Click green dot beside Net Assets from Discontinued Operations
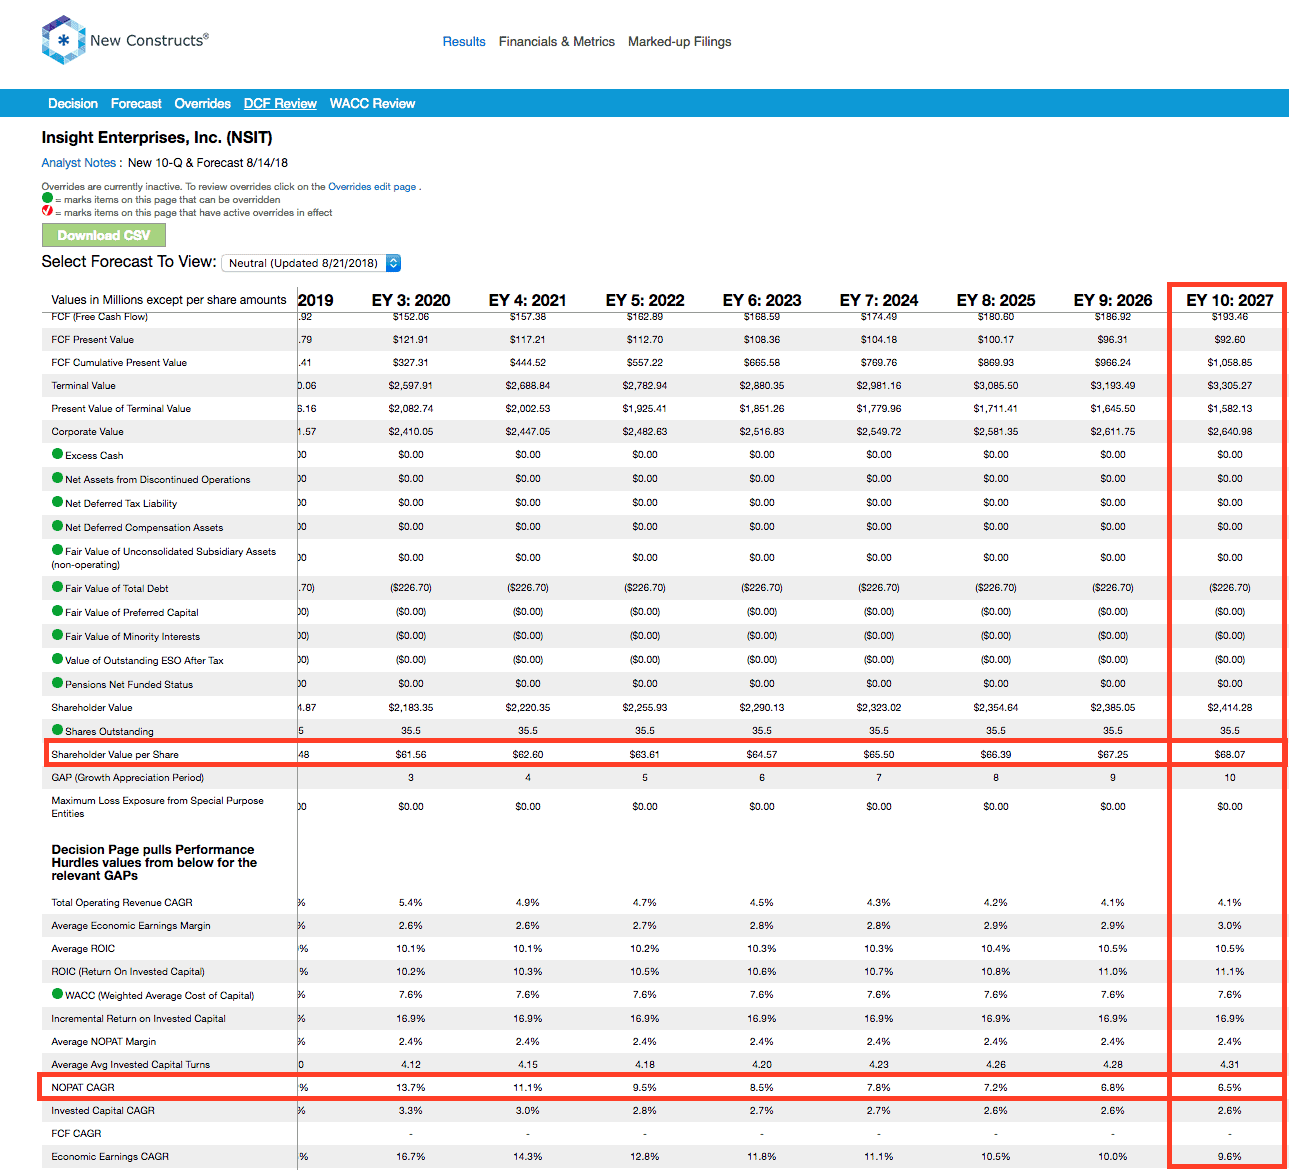This screenshot has height=1170, width=1289. [57, 478]
